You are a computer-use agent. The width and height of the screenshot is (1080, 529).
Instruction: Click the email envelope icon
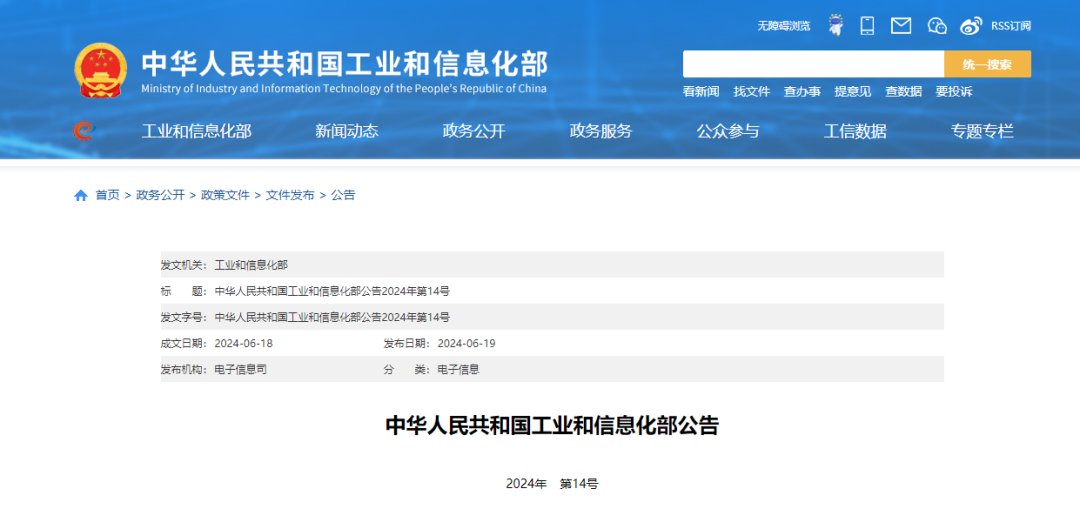click(901, 25)
